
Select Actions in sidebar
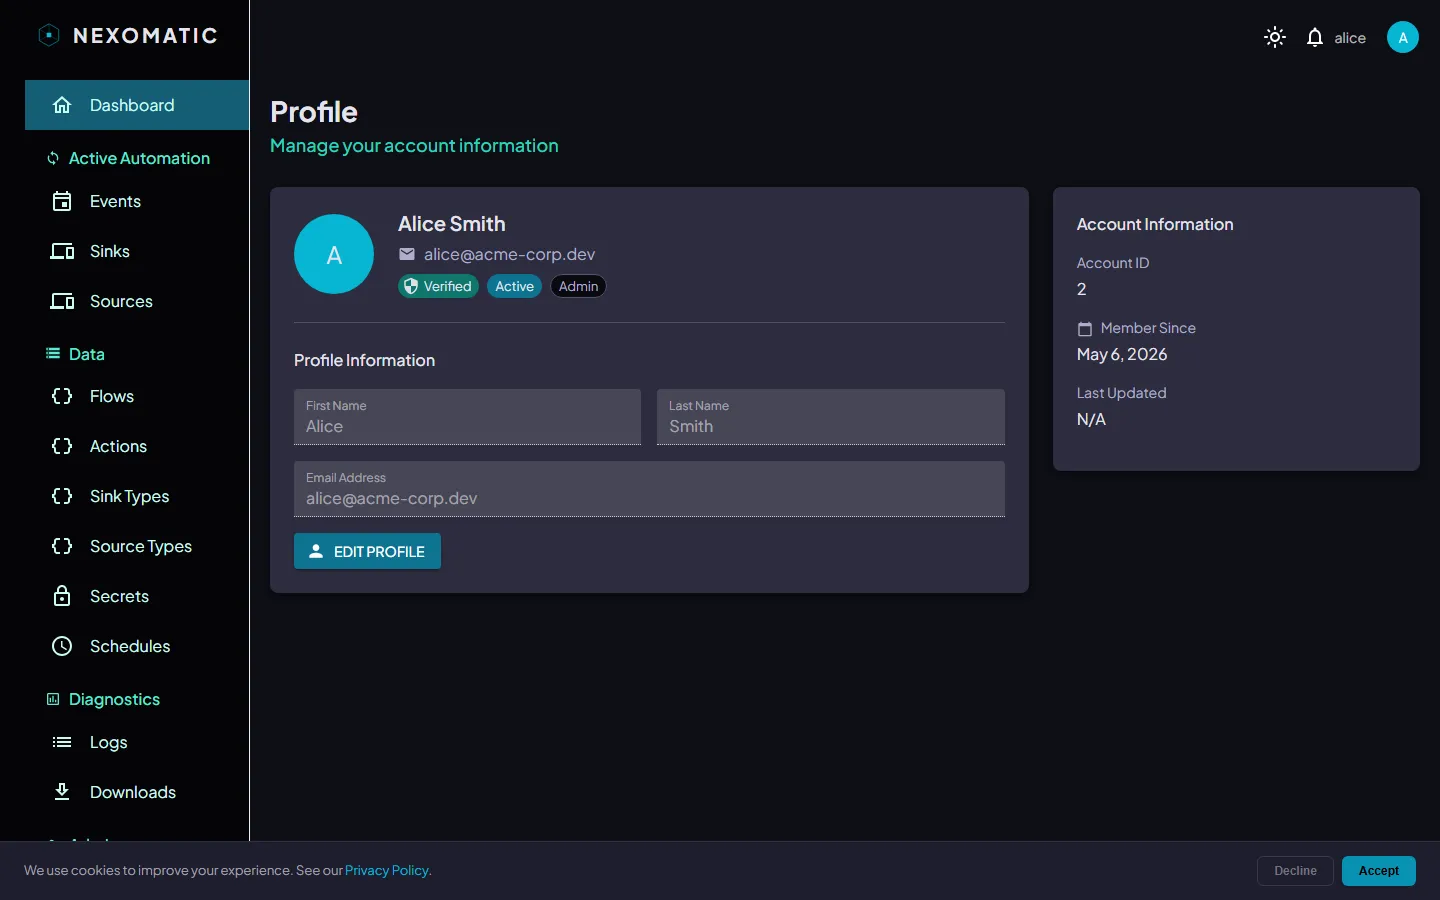click(137, 446)
